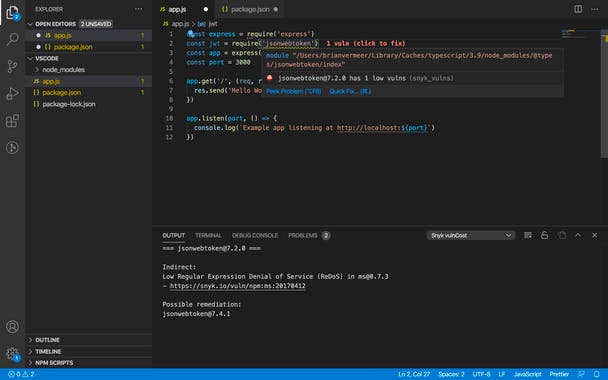
Task: Click the Prettier status bar item
Action: (559, 374)
